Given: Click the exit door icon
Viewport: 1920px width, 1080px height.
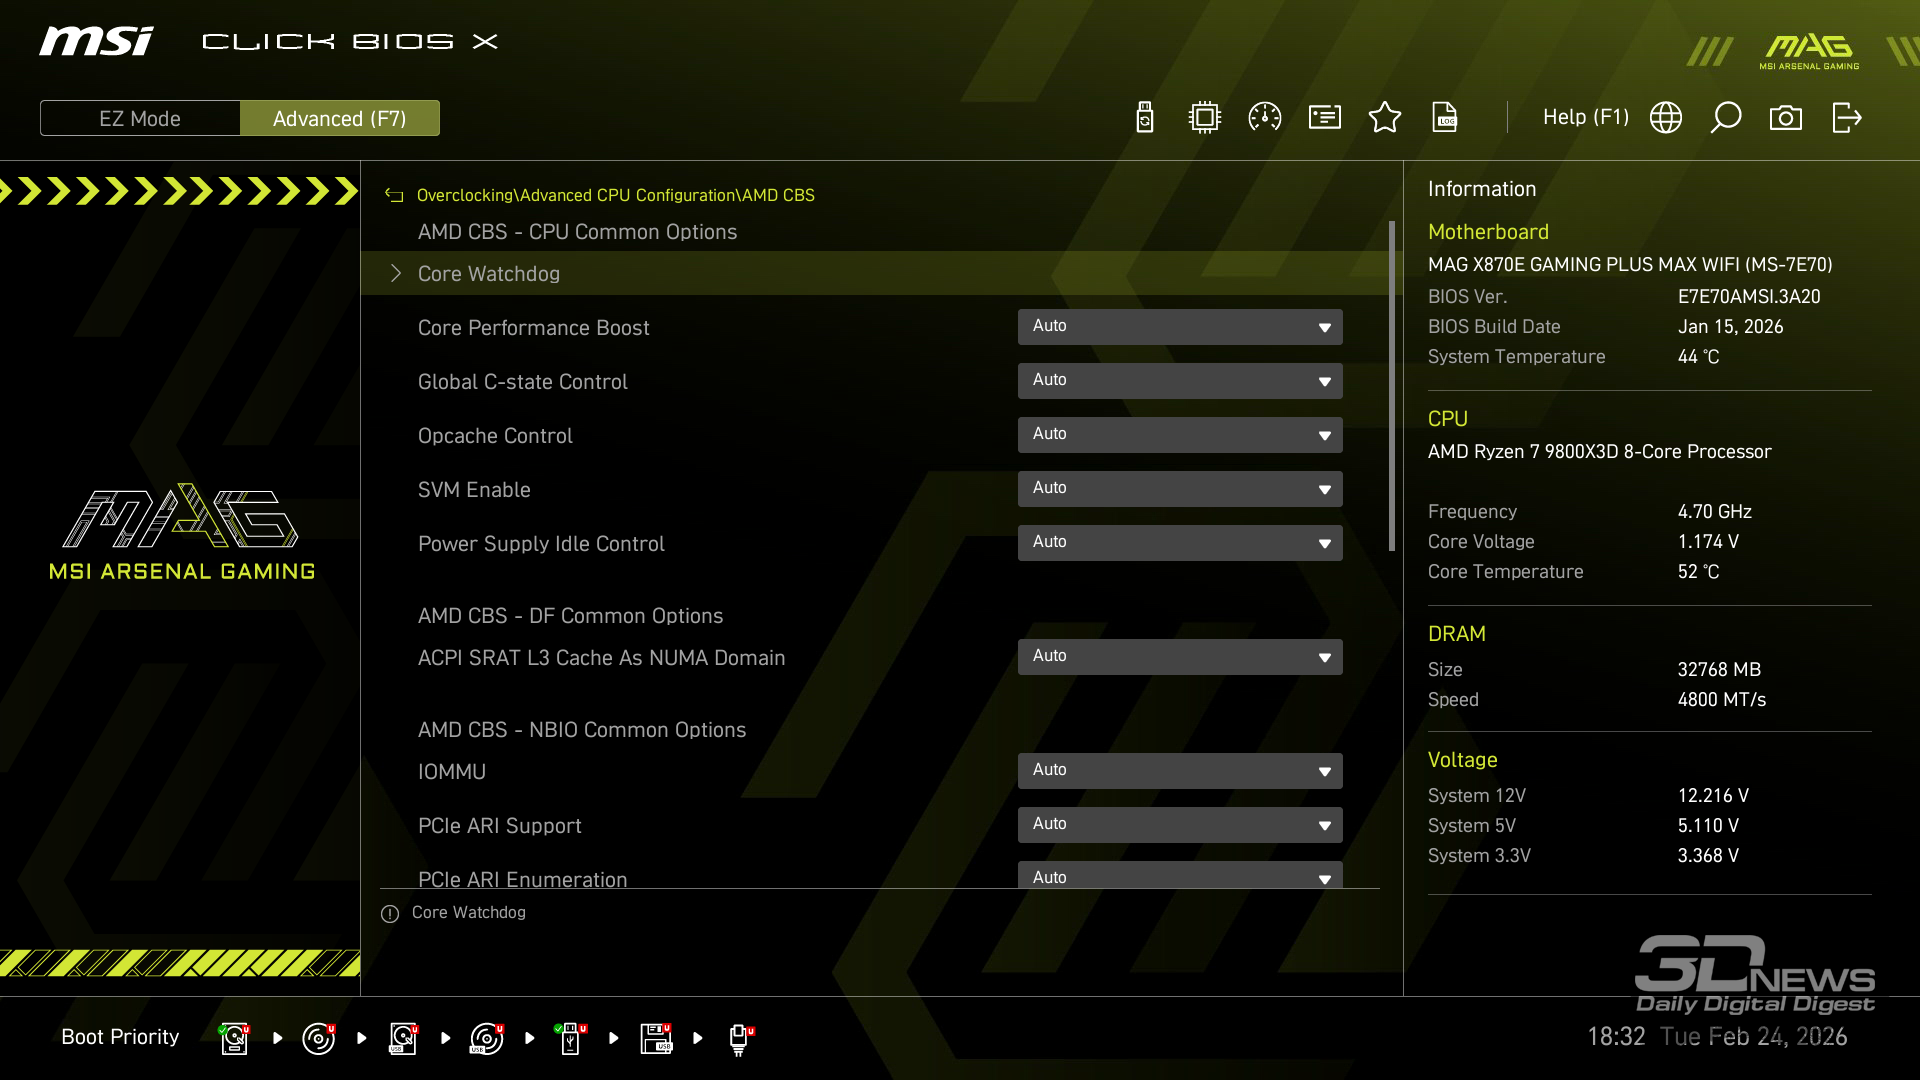Looking at the screenshot, I should click(1846, 118).
